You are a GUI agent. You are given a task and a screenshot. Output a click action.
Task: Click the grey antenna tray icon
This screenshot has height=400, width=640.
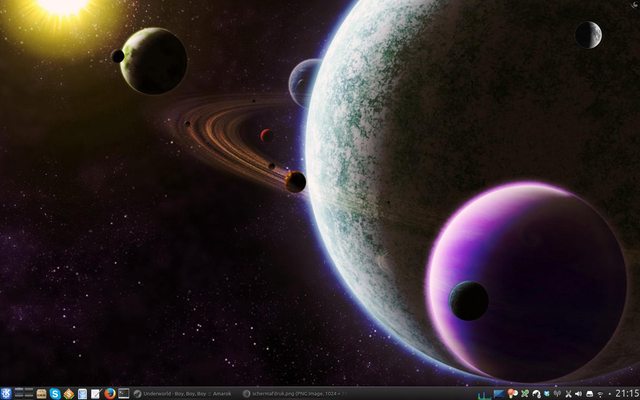pos(557,394)
